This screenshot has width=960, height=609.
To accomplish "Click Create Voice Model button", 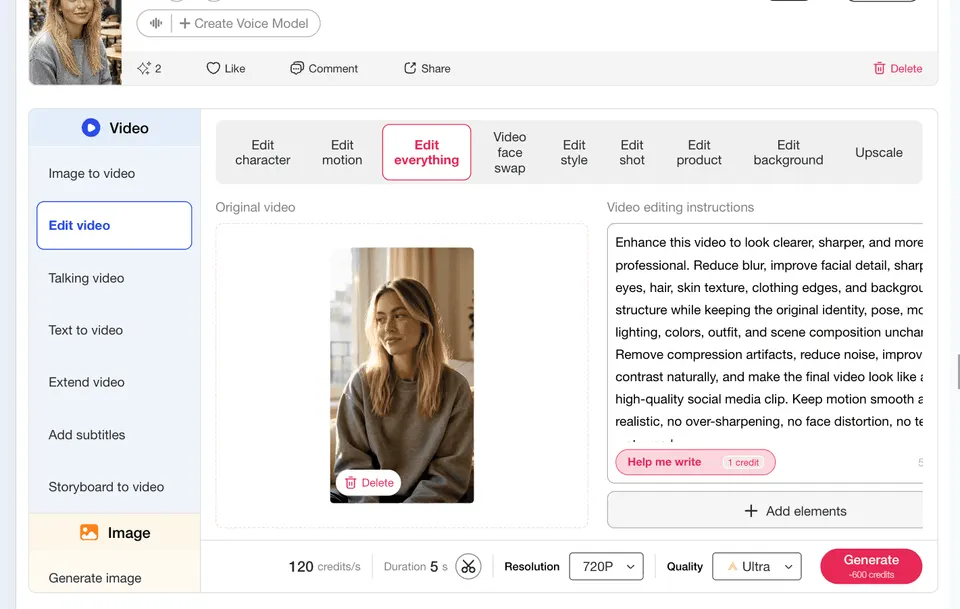I will tap(228, 23).
